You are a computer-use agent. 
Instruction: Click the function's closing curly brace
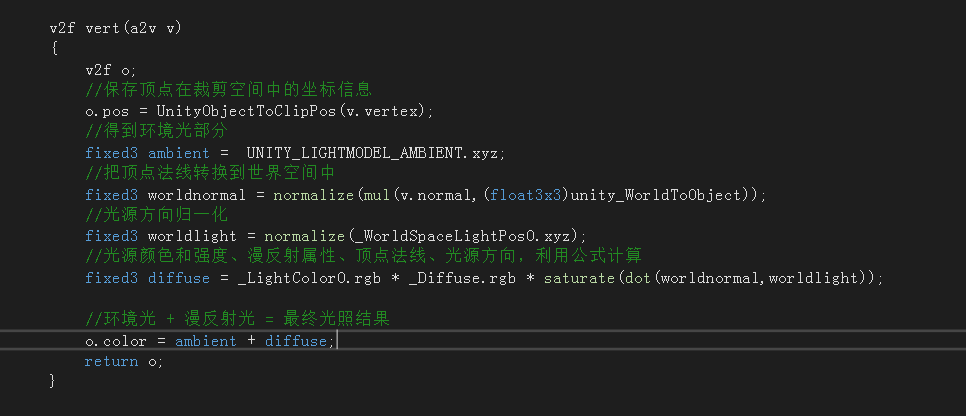(x=53, y=382)
